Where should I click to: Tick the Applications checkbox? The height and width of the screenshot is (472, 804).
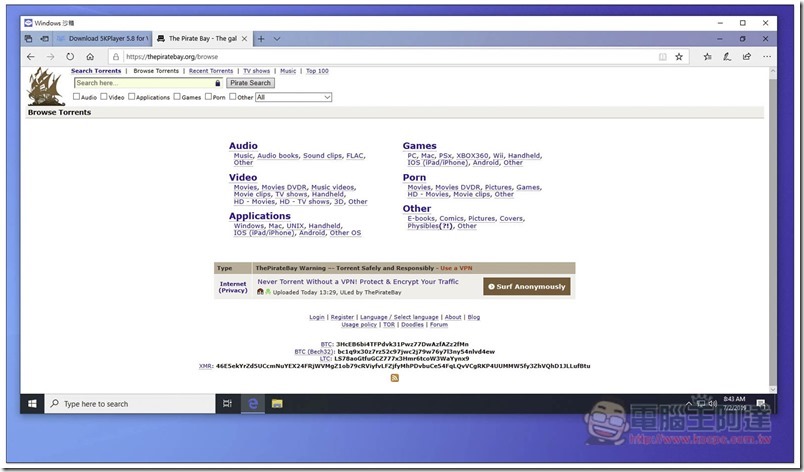point(131,96)
